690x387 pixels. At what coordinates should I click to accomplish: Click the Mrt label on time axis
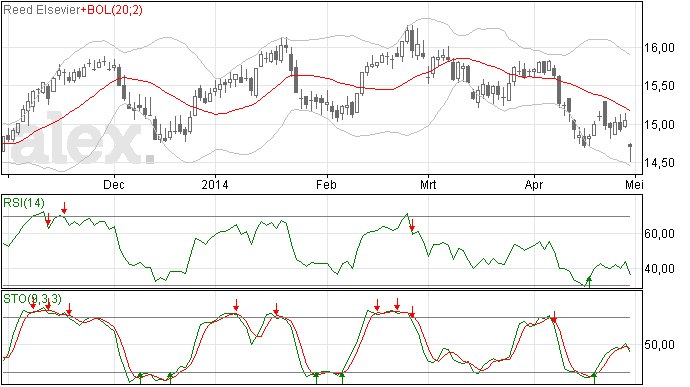(428, 184)
